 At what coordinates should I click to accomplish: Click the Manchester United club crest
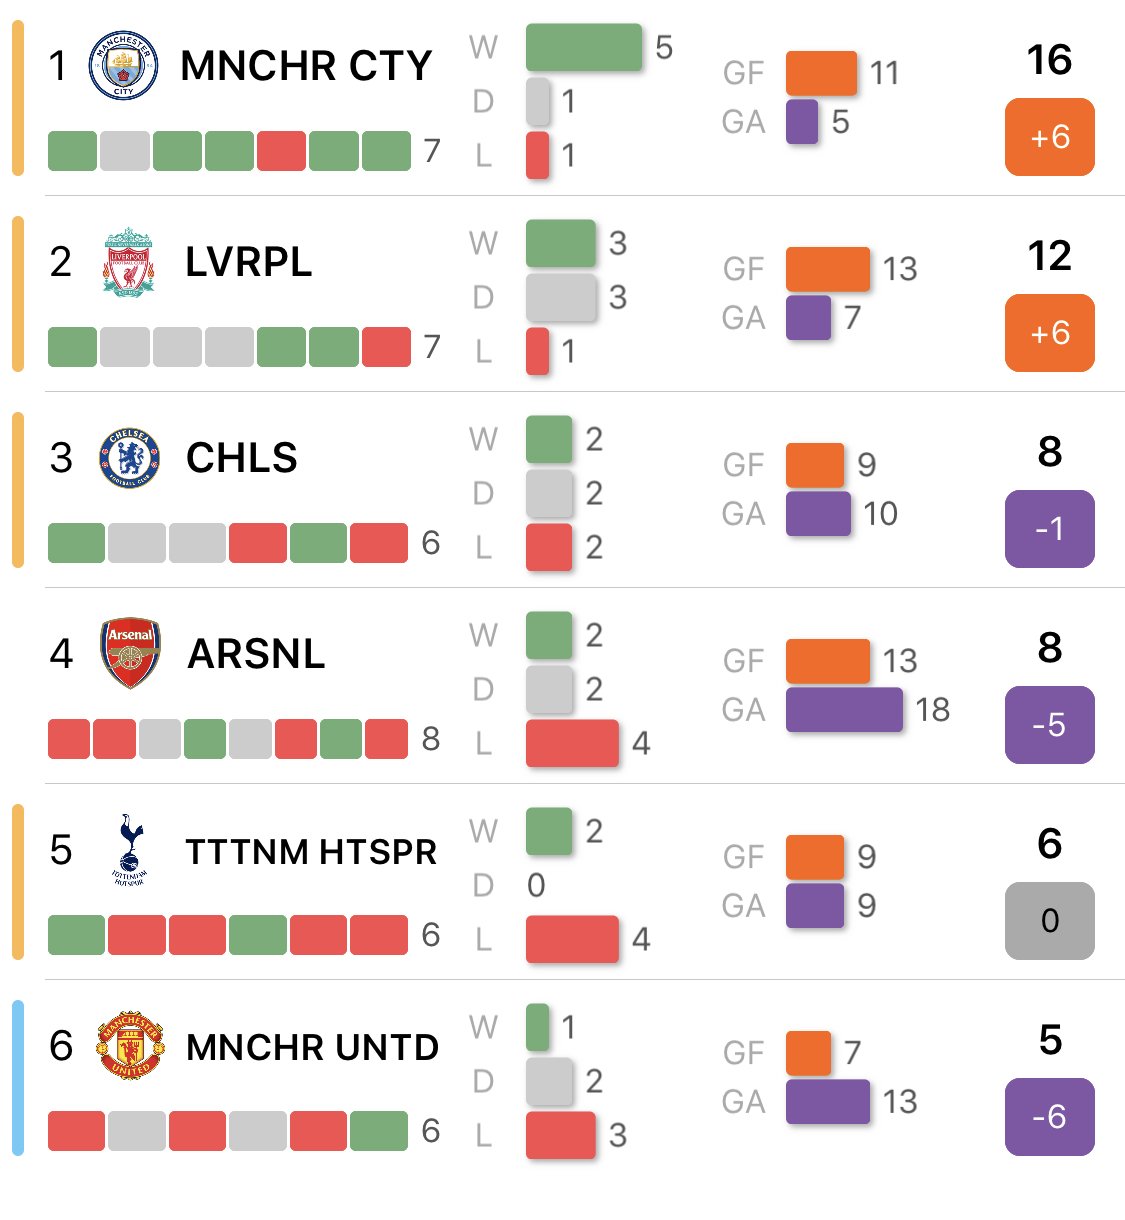129,1046
